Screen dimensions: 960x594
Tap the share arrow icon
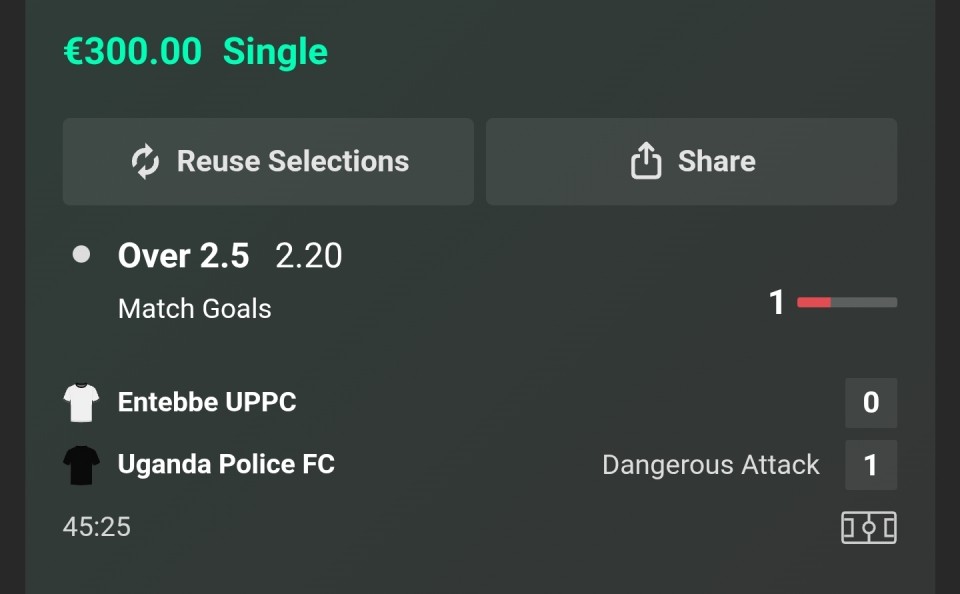click(646, 161)
